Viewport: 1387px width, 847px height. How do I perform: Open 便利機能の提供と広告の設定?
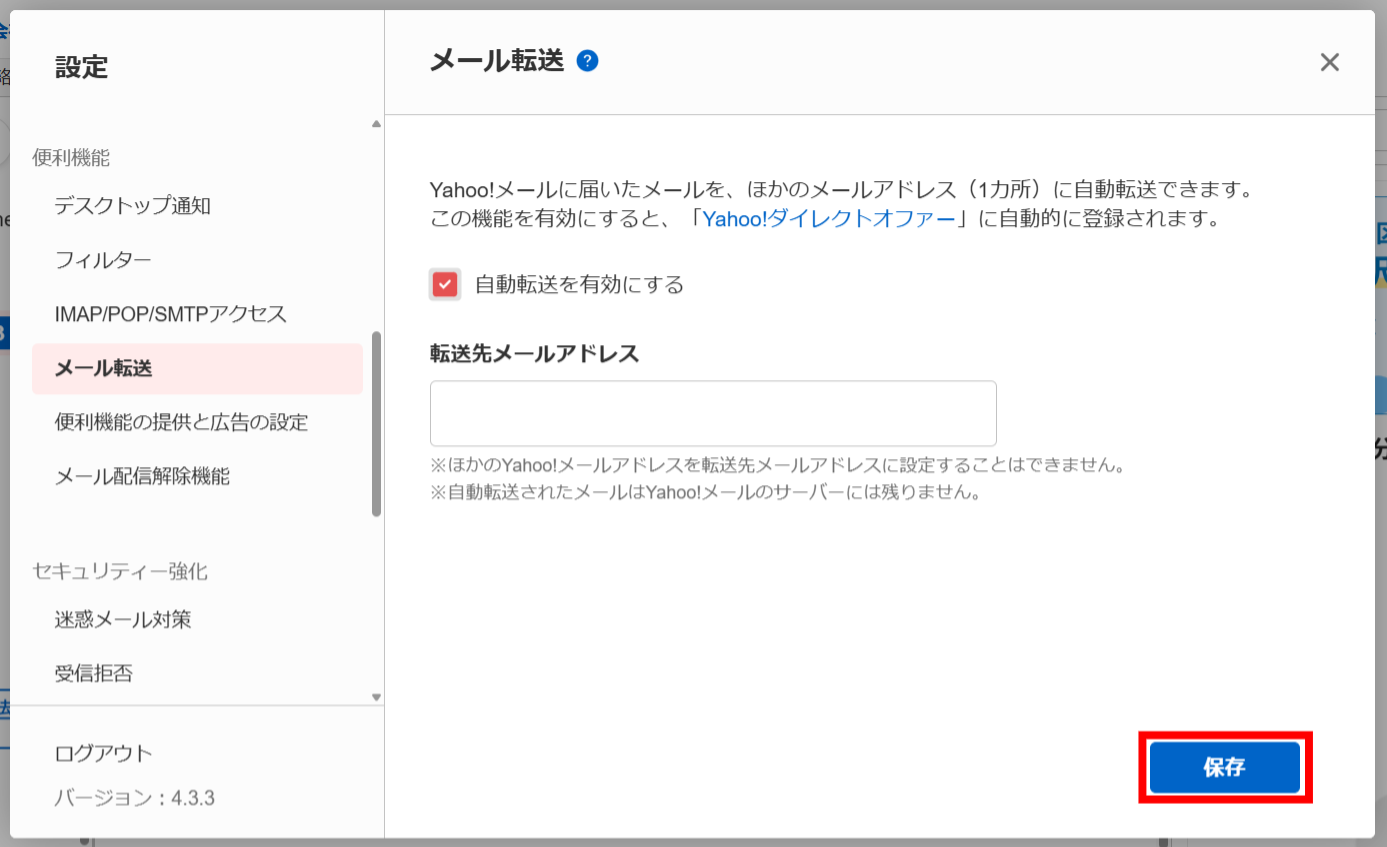182,422
